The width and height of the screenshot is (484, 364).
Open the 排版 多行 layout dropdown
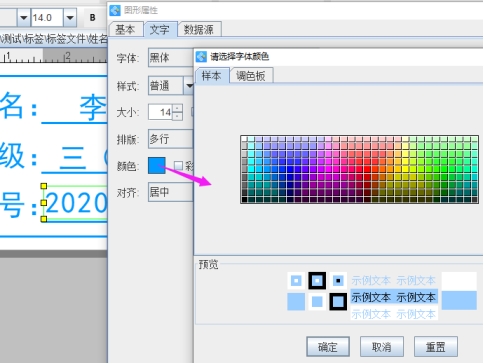[x=171, y=139]
